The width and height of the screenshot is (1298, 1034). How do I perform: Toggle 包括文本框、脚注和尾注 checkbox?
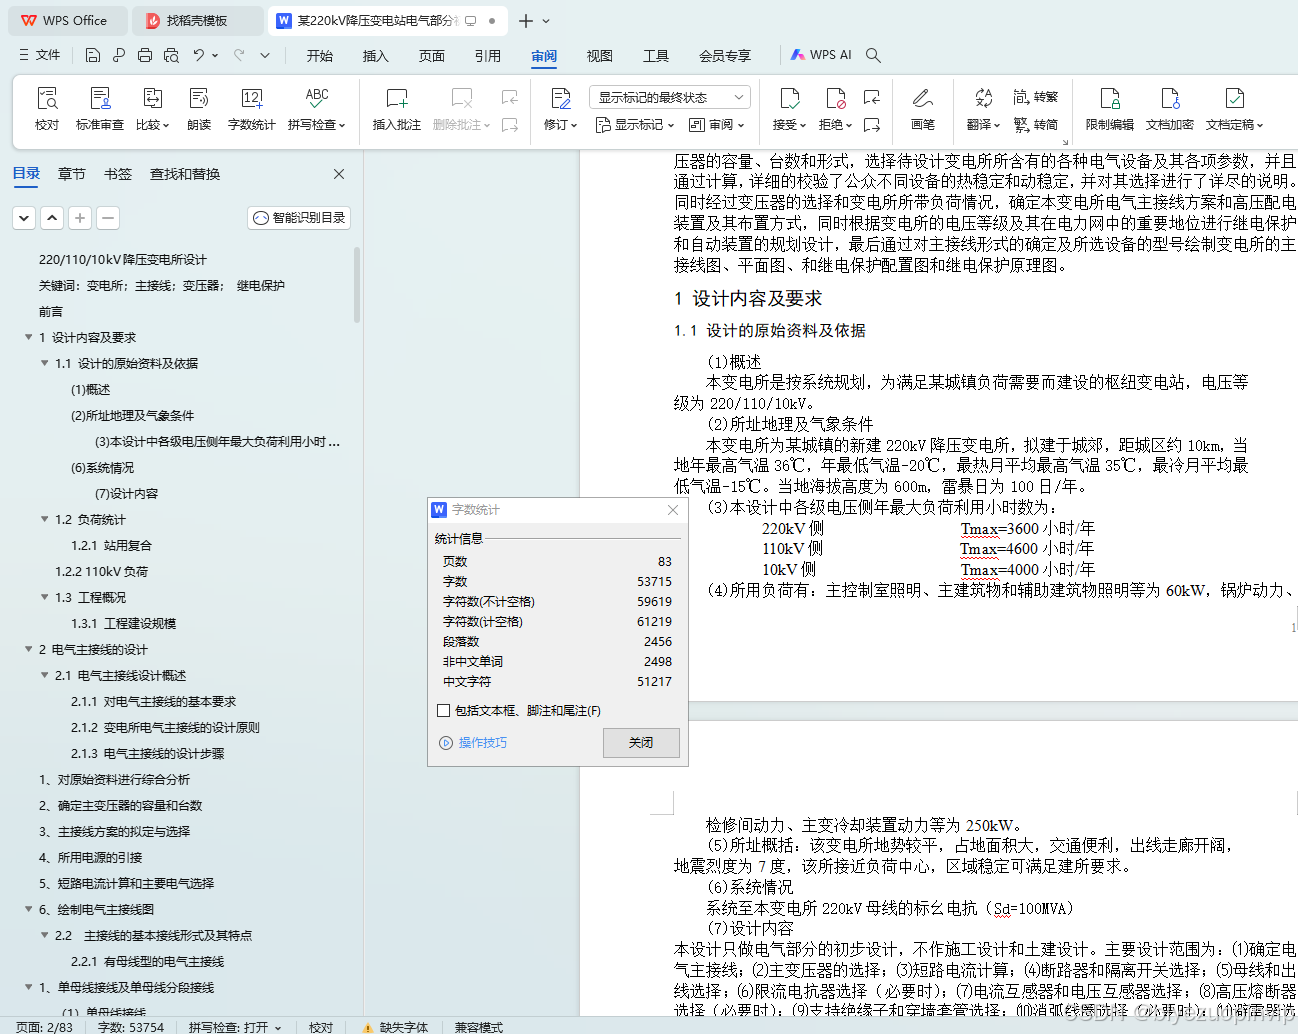[x=444, y=711]
